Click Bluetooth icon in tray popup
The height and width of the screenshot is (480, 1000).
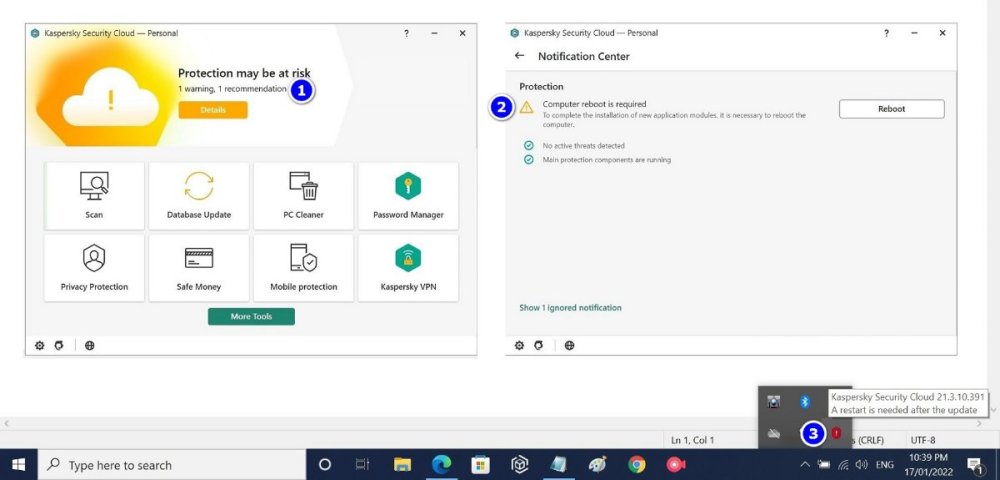pos(805,402)
